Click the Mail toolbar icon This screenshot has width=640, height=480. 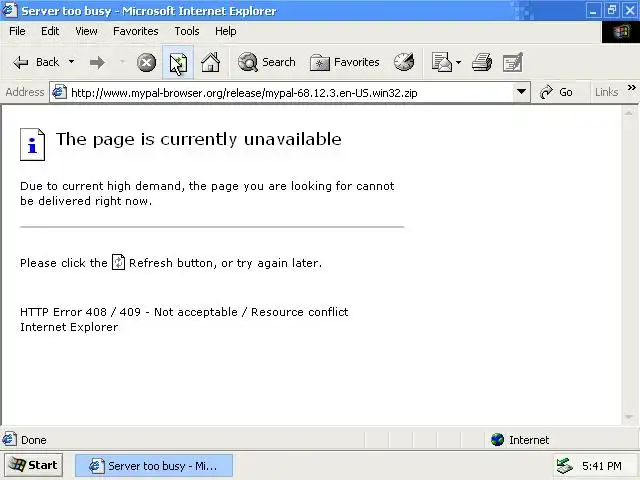(x=442, y=62)
